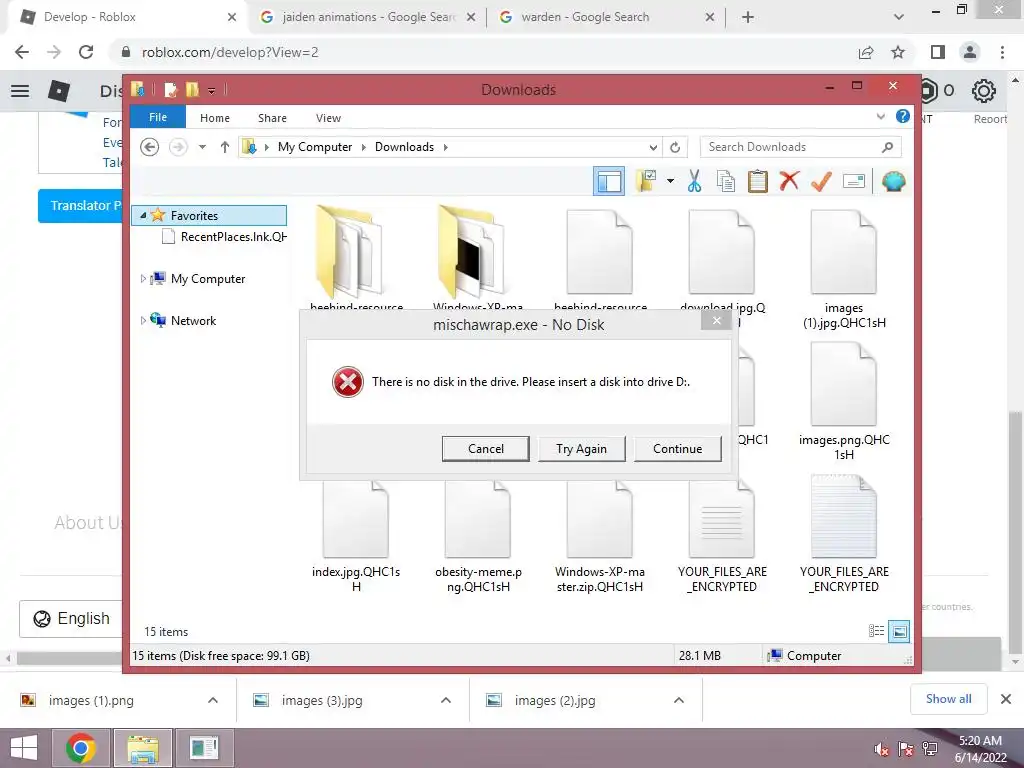Click the File Explorer taskbar icon
Viewport: 1024px width, 768px height.
click(143, 748)
